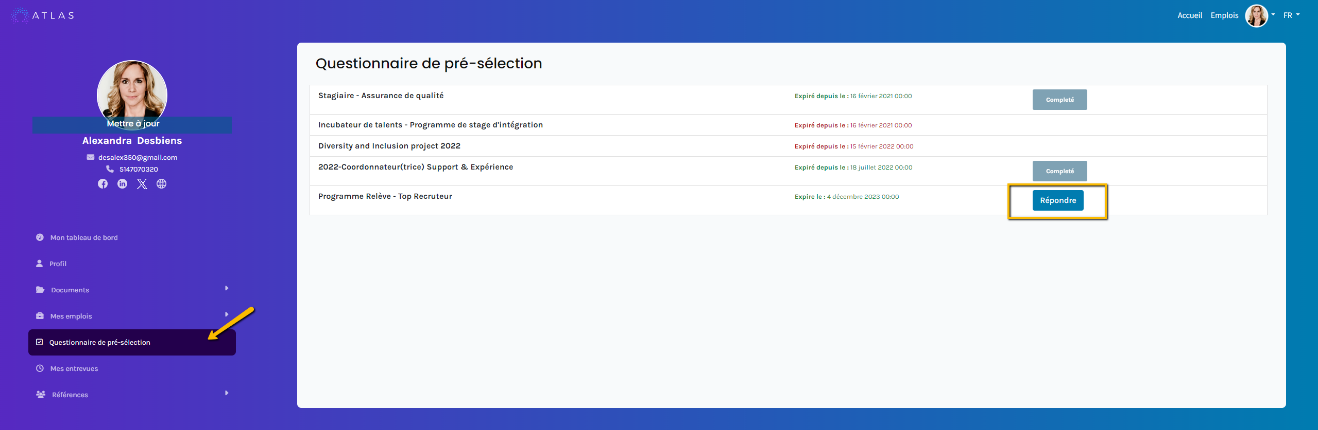Click 'Questionnaire de pré-sélection' page heading

[x=428, y=63]
